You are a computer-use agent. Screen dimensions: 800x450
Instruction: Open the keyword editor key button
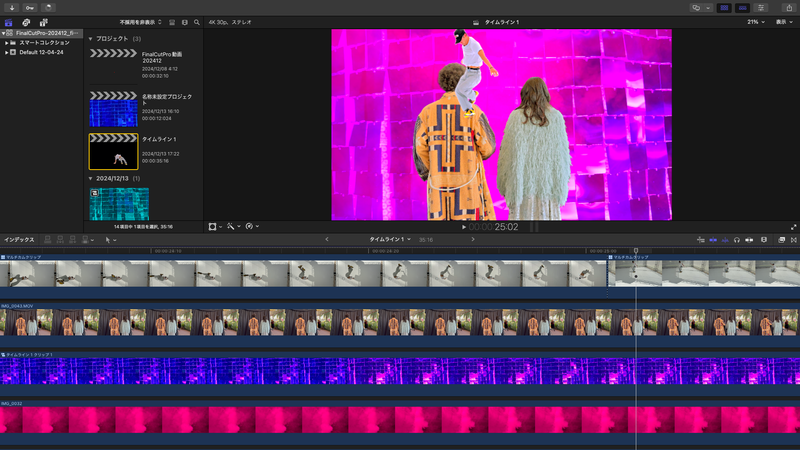click(x=30, y=8)
